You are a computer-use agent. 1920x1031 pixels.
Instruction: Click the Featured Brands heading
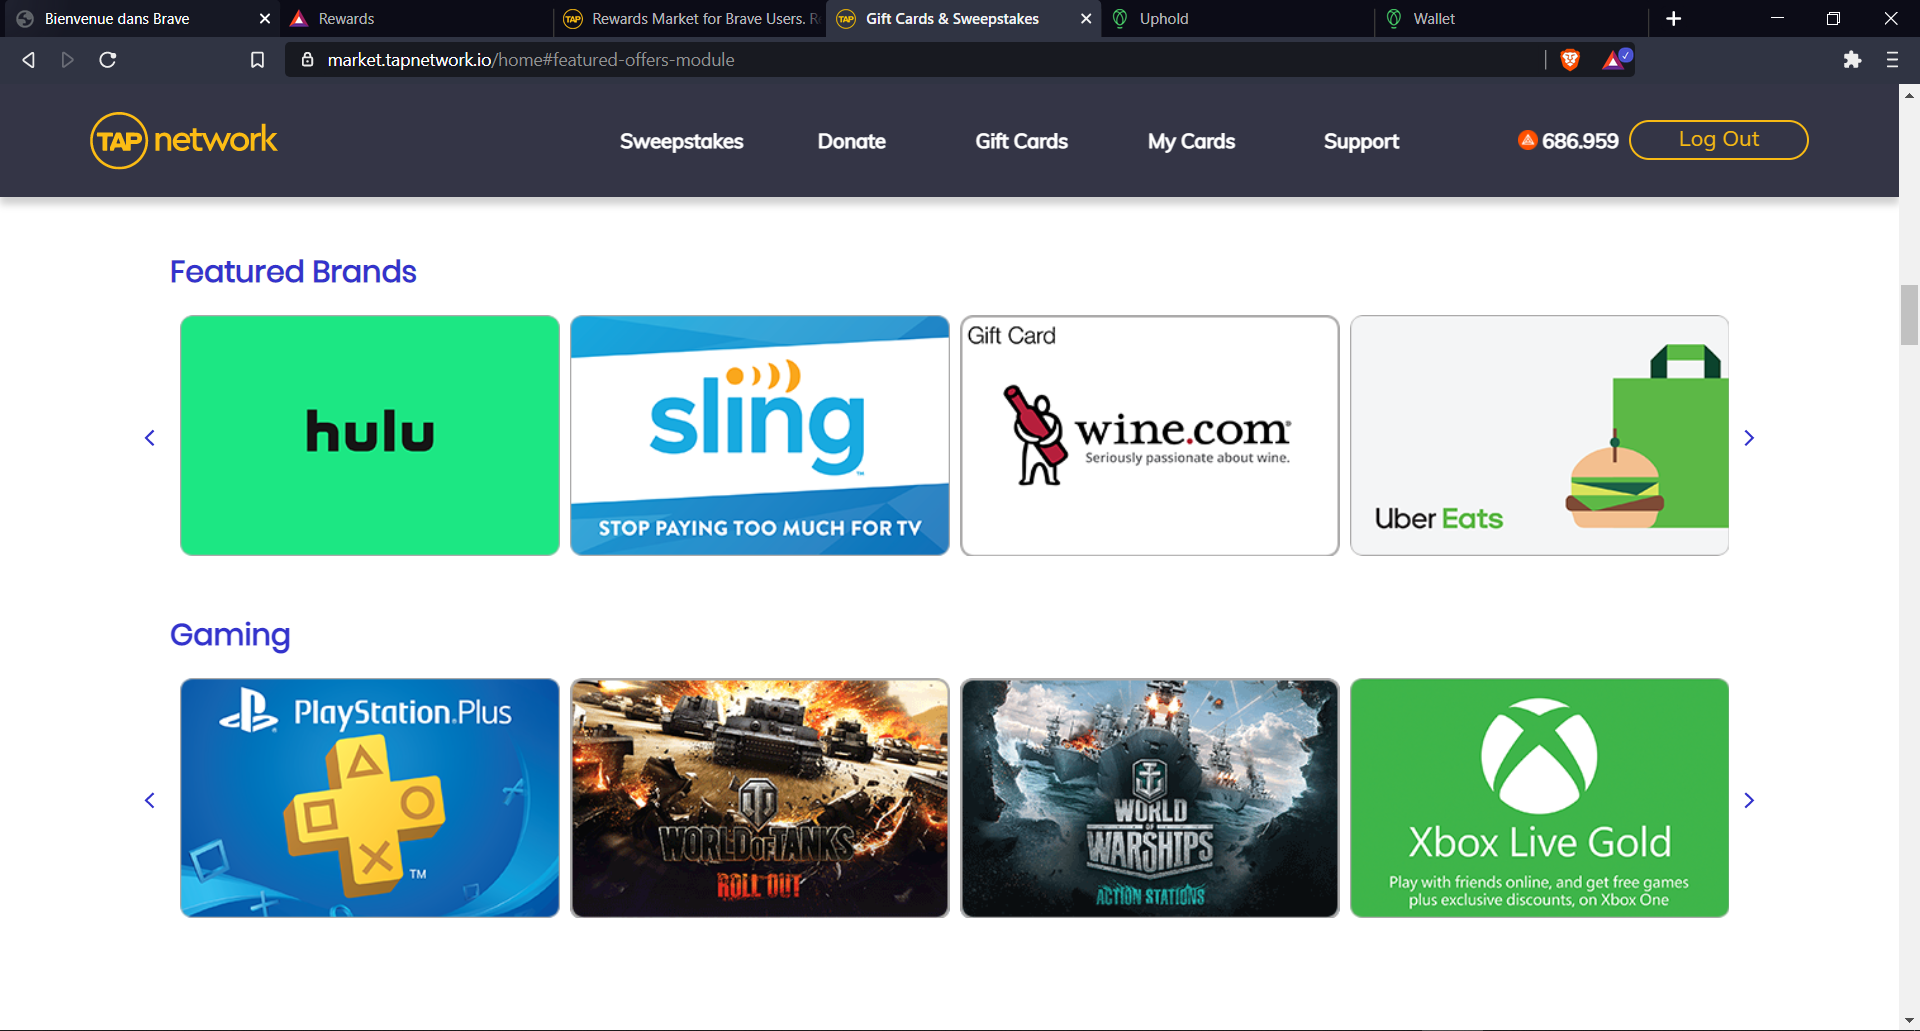(293, 272)
